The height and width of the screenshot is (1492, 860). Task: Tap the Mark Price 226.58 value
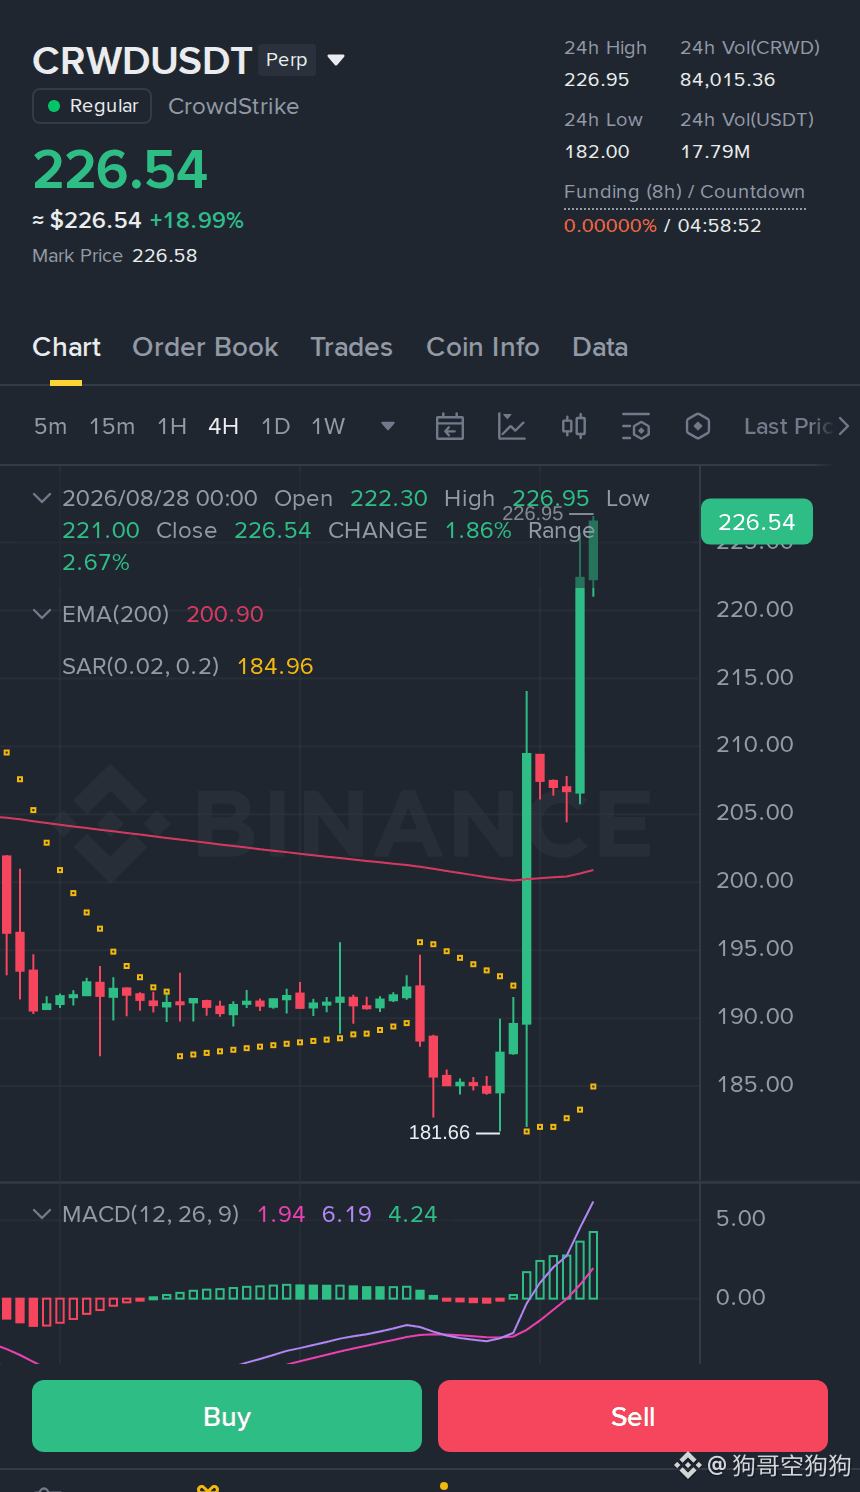click(x=165, y=256)
